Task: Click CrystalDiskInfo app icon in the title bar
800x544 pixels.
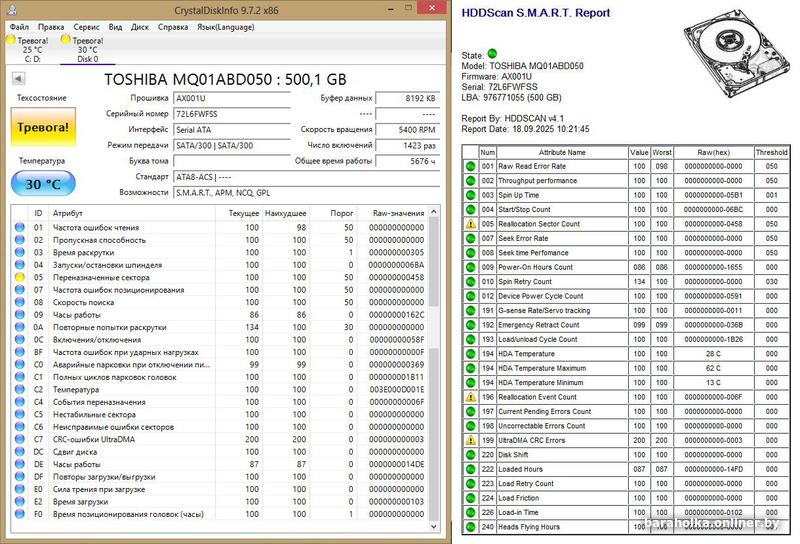Action: click(13, 9)
